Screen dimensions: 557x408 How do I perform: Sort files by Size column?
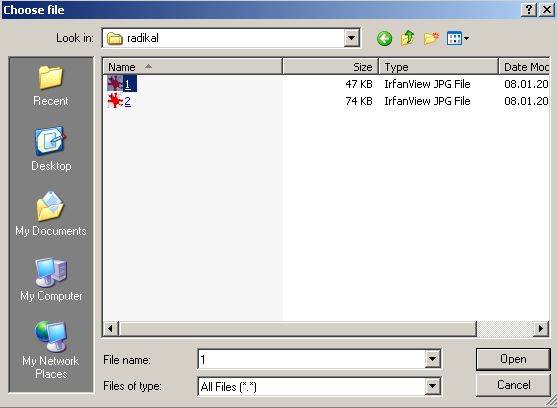coord(330,67)
